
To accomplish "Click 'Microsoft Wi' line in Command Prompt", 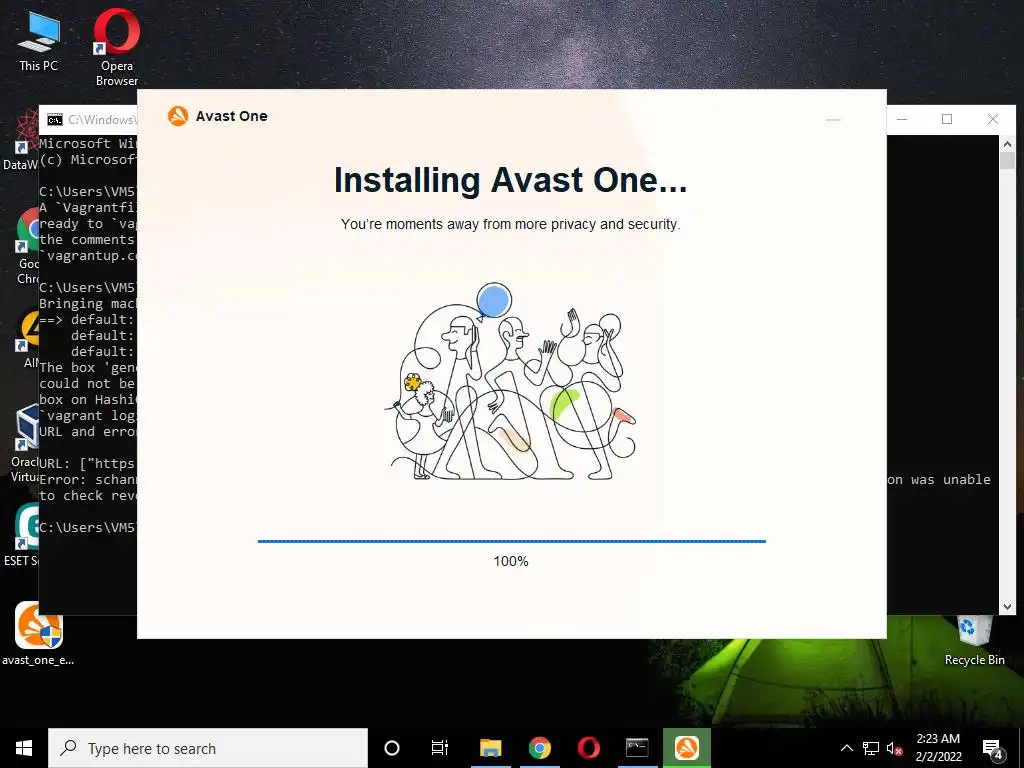I will (88, 143).
